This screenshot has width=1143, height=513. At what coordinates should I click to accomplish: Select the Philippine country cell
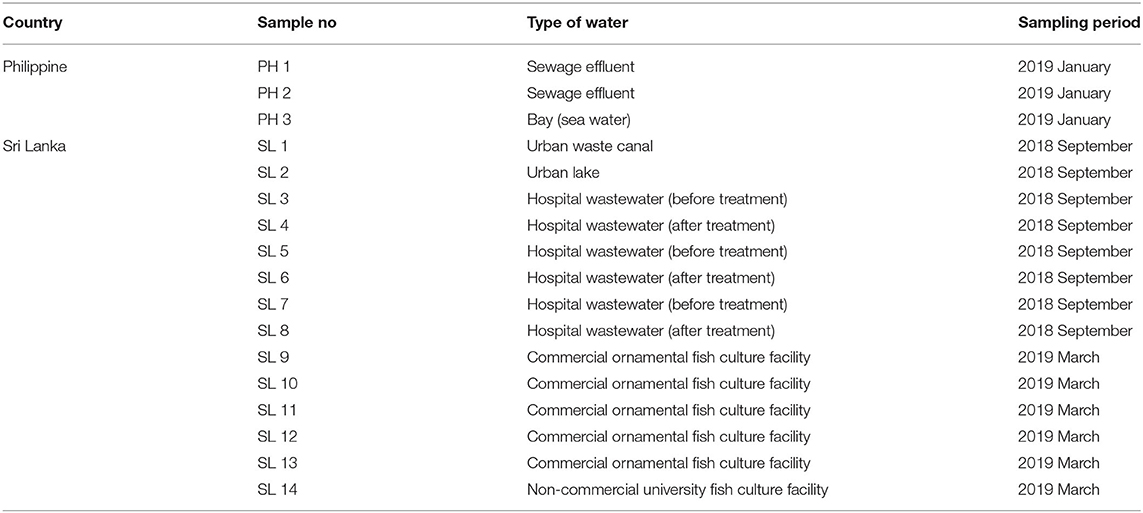coord(36,67)
